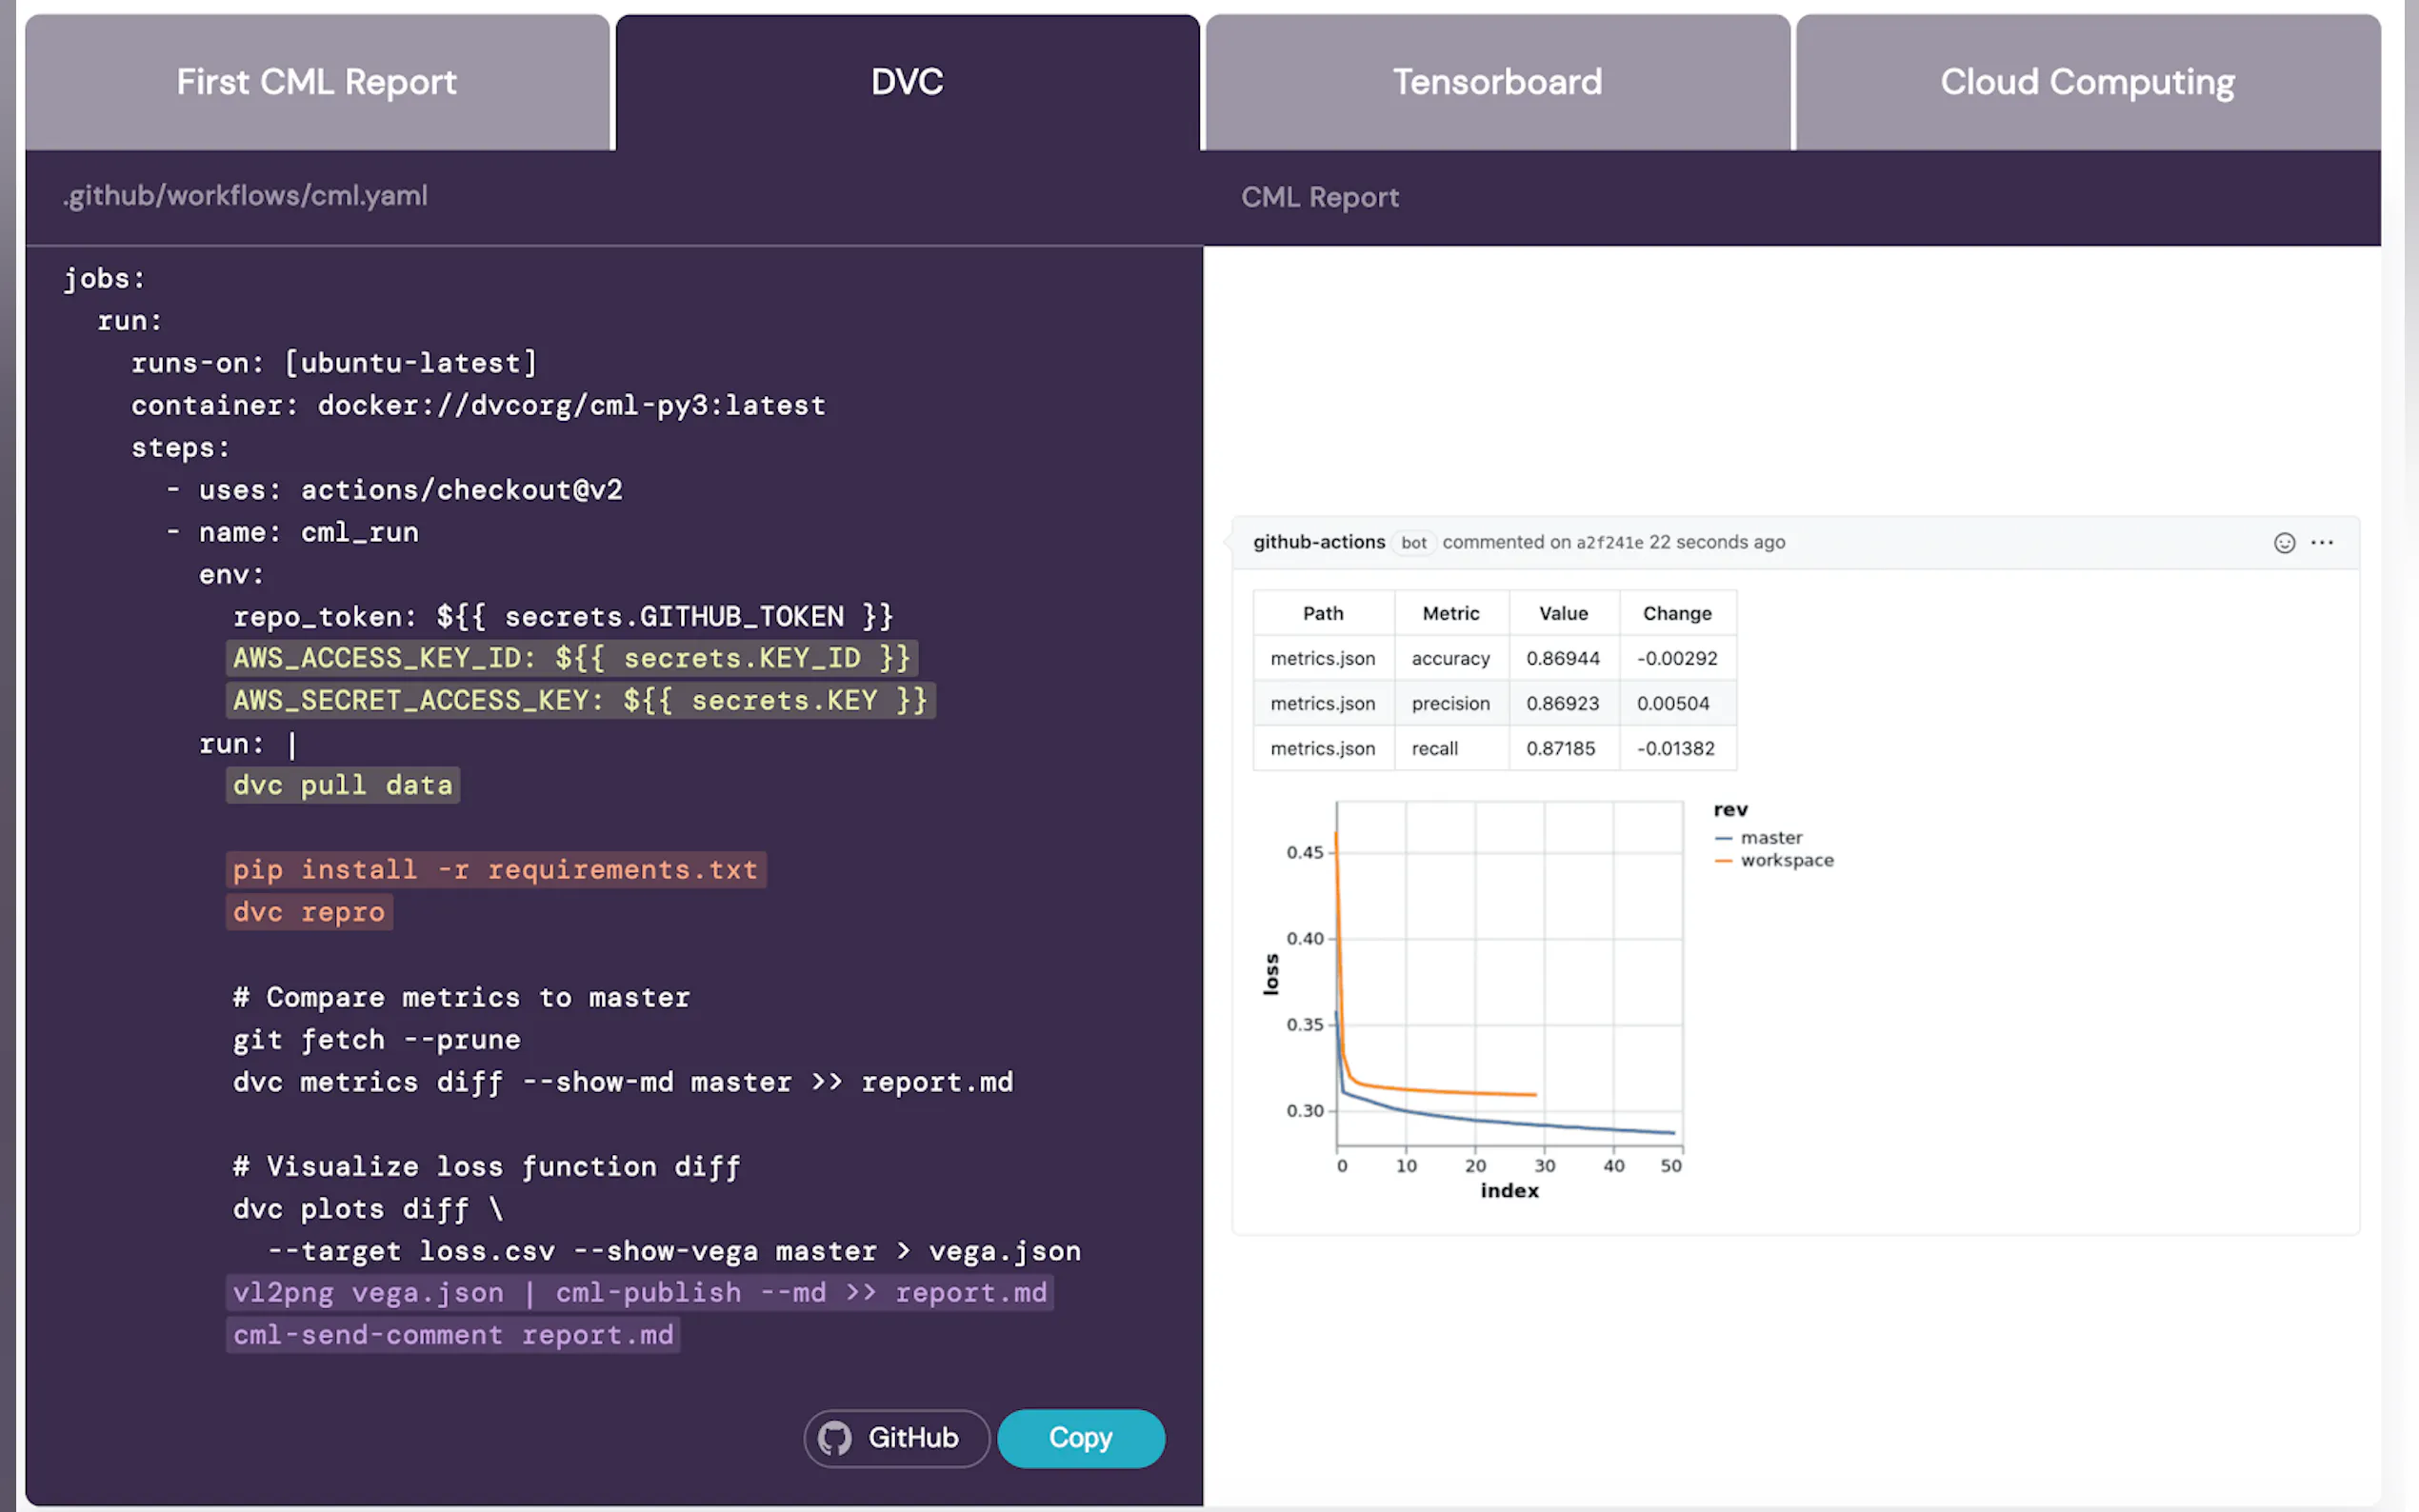Image resolution: width=2419 pixels, height=1512 pixels.
Task: Click the value 0.86944
Action: pos(1562,658)
